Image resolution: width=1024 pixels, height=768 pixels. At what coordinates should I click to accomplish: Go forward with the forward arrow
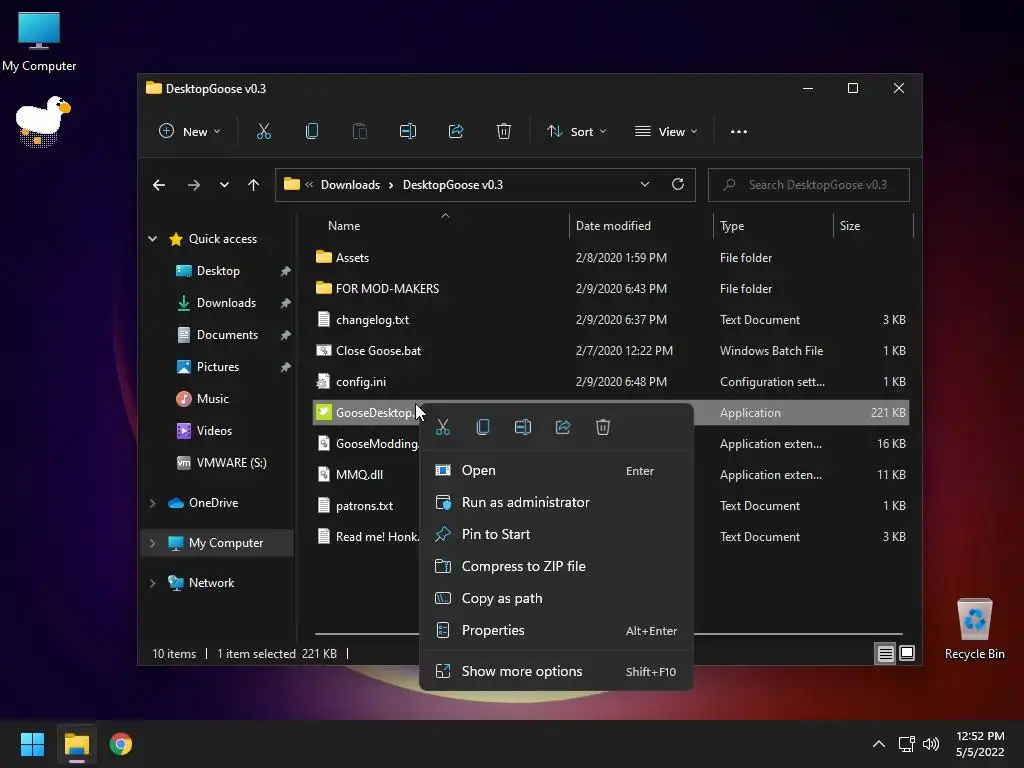(193, 185)
